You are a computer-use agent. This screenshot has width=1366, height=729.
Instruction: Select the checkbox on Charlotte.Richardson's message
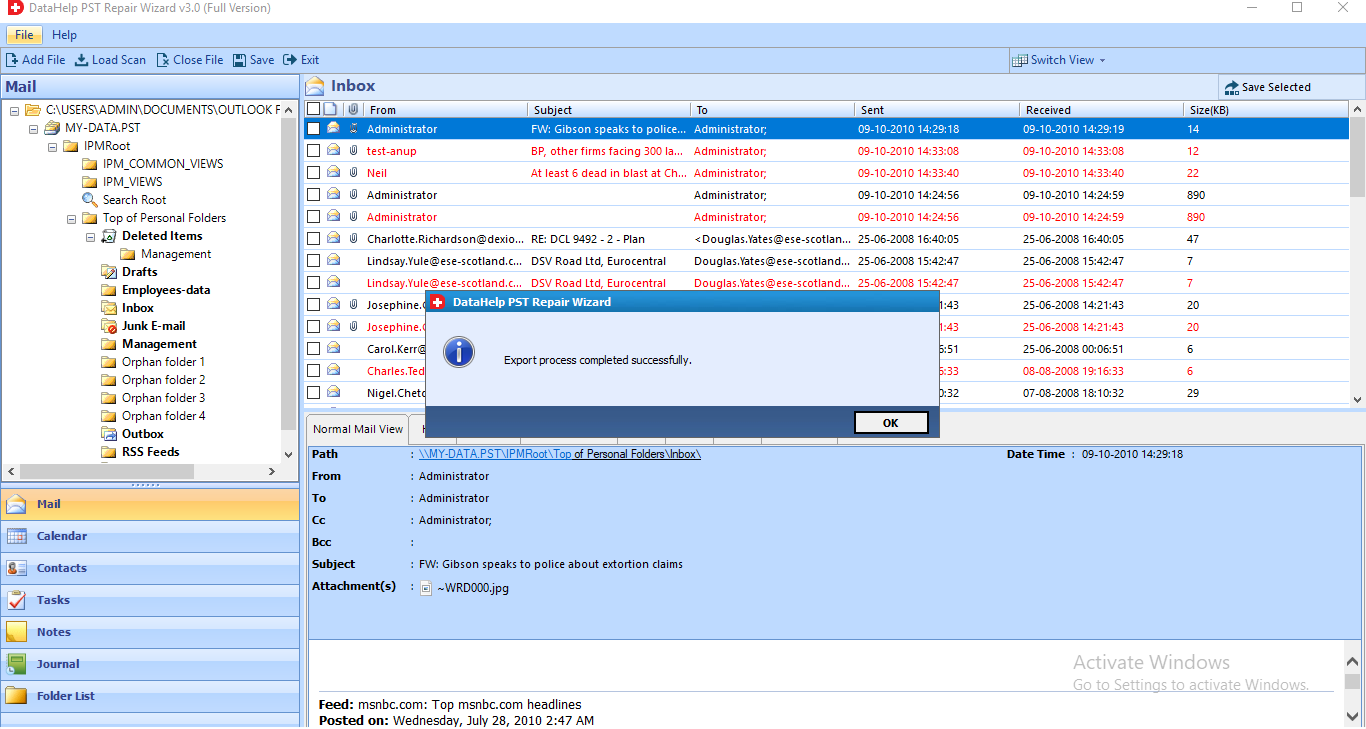point(313,238)
